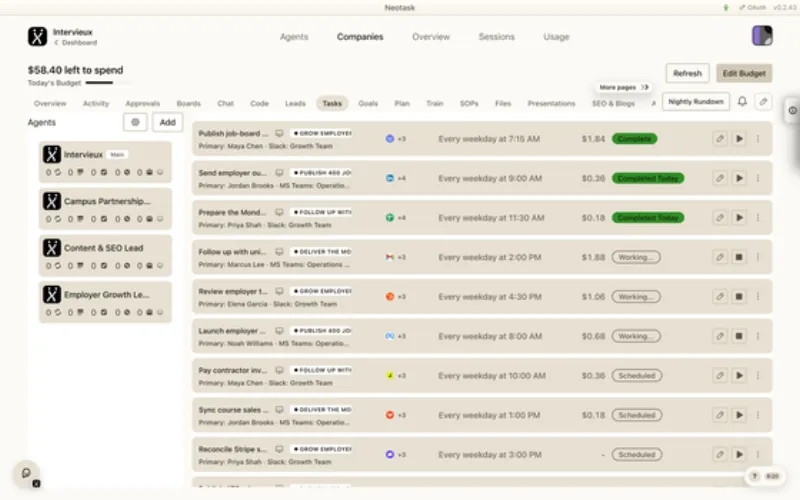This screenshot has width=800, height=500.
Task: Stop the Follow up with uni... task
Action: pos(739,257)
